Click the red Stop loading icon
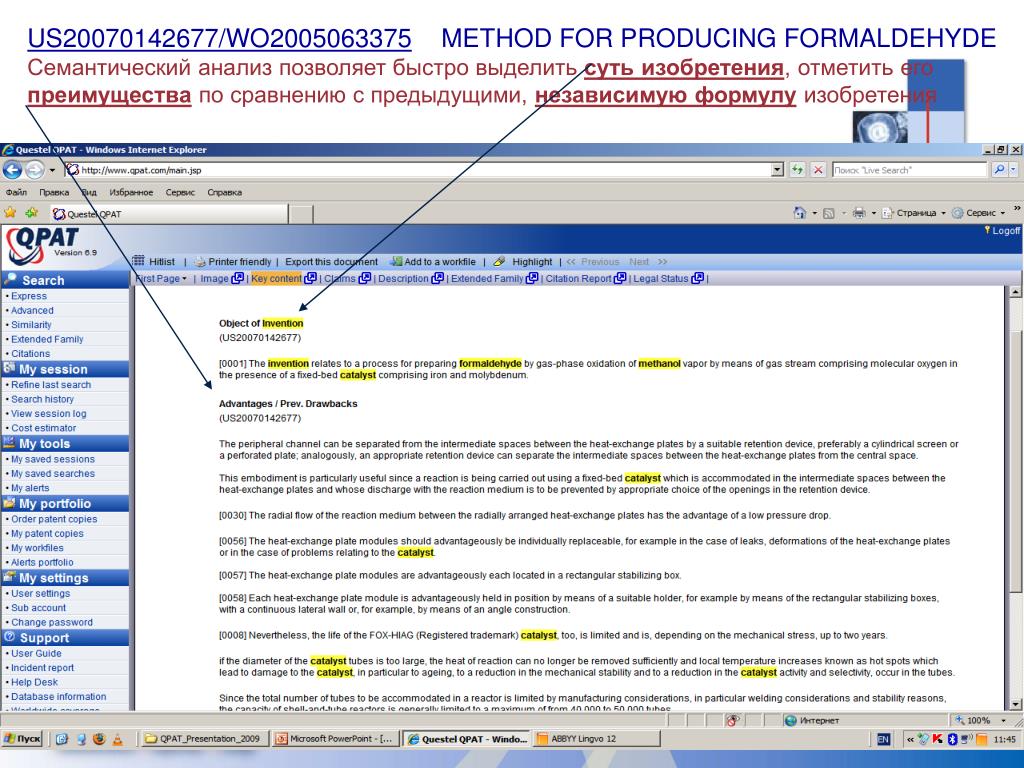1024x768 pixels. pyautogui.click(x=818, y=170)
